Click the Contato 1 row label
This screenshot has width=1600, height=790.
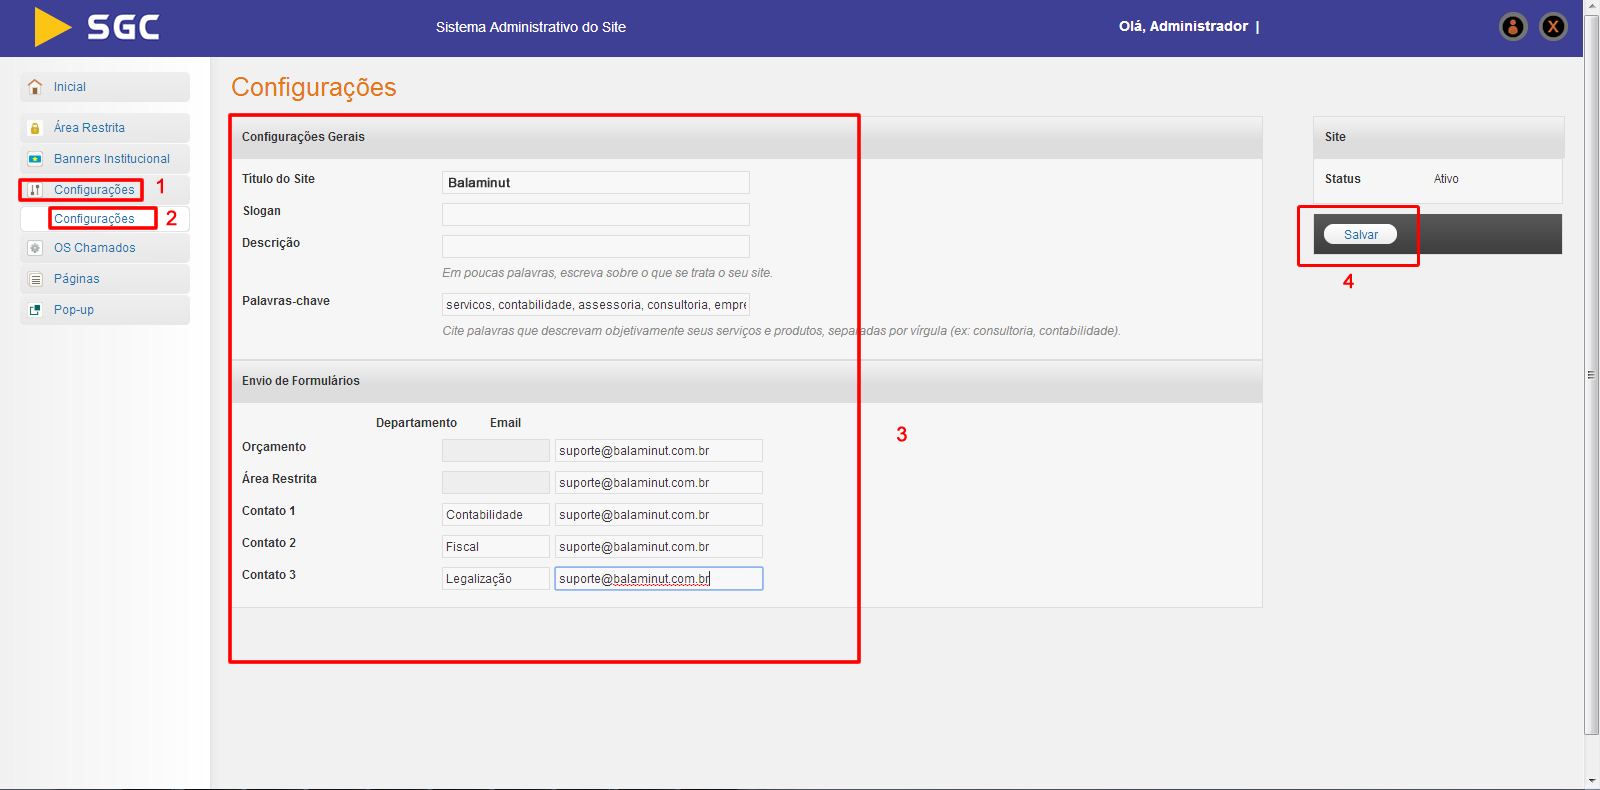[269, 511]
